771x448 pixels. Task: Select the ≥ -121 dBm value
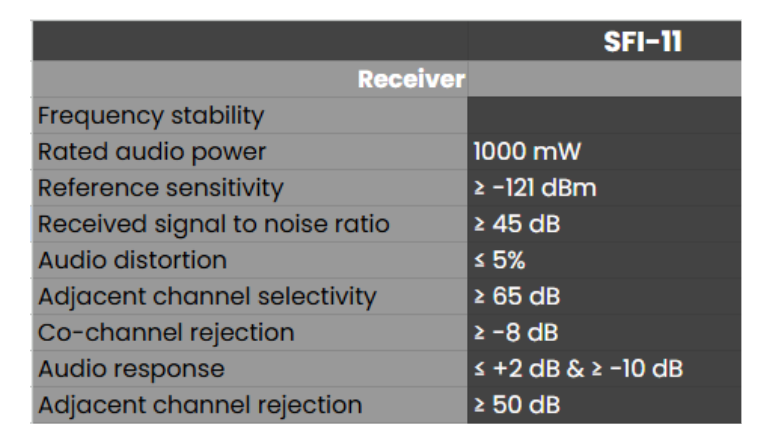point(535,188)
